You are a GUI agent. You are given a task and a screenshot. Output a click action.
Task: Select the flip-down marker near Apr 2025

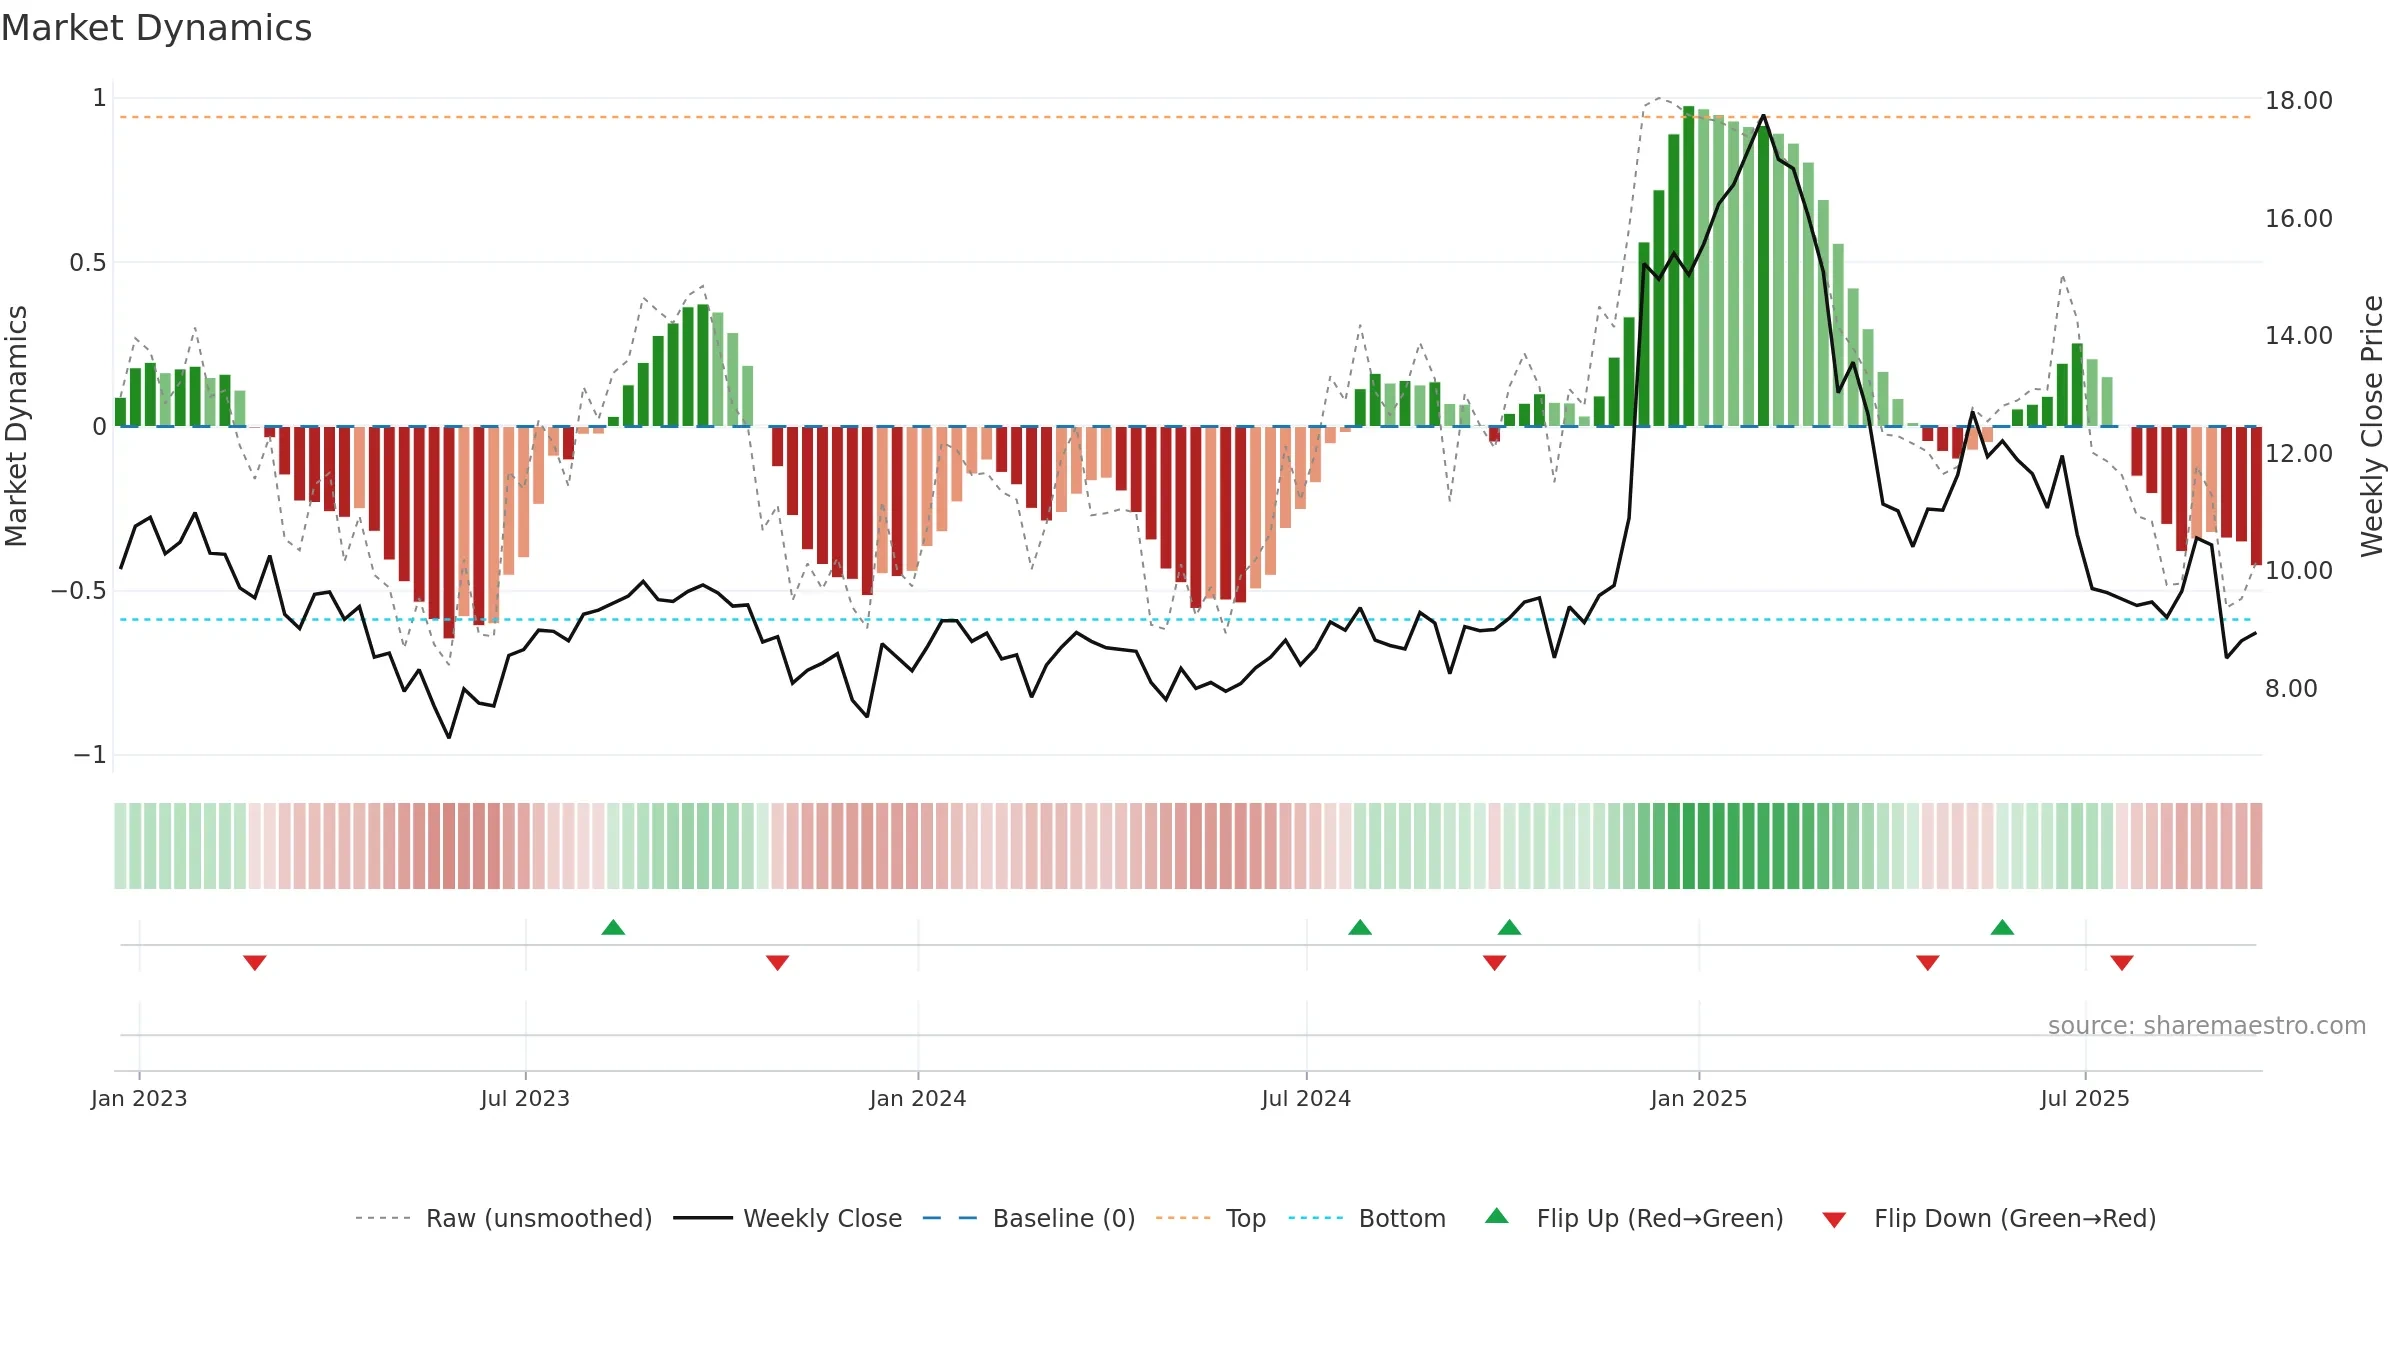point(1928,962)
